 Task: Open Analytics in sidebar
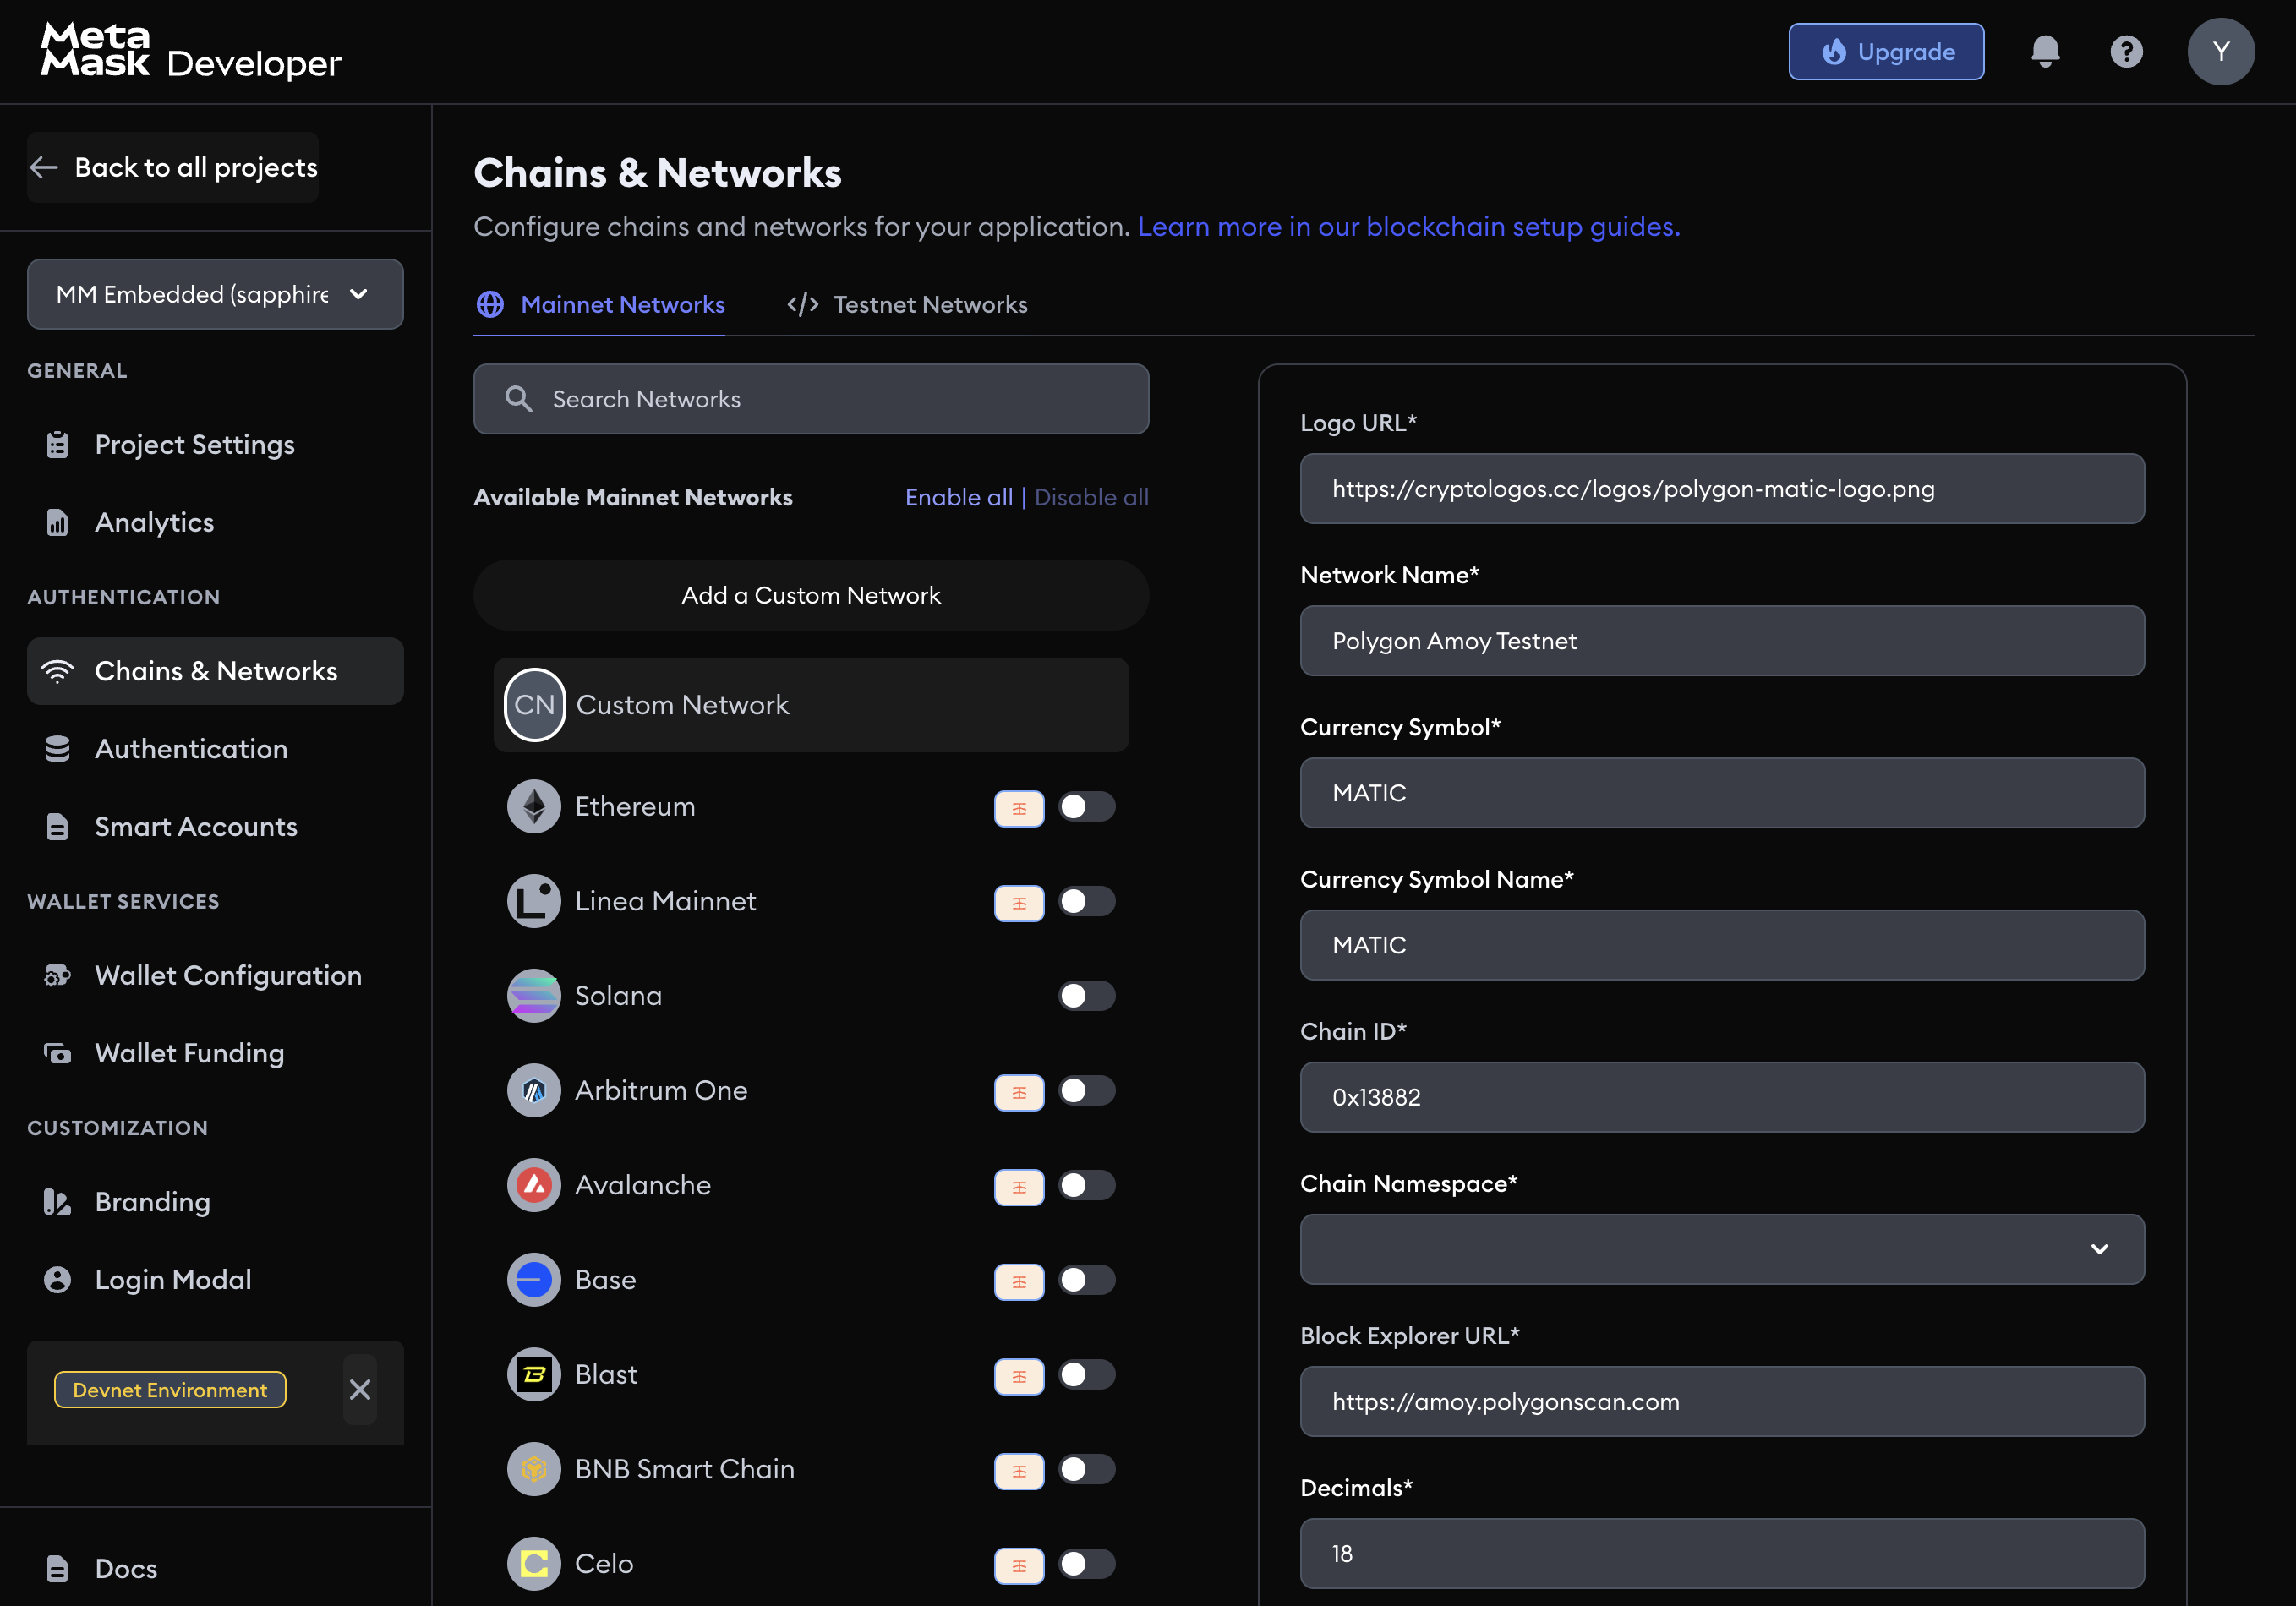(215, 522)
